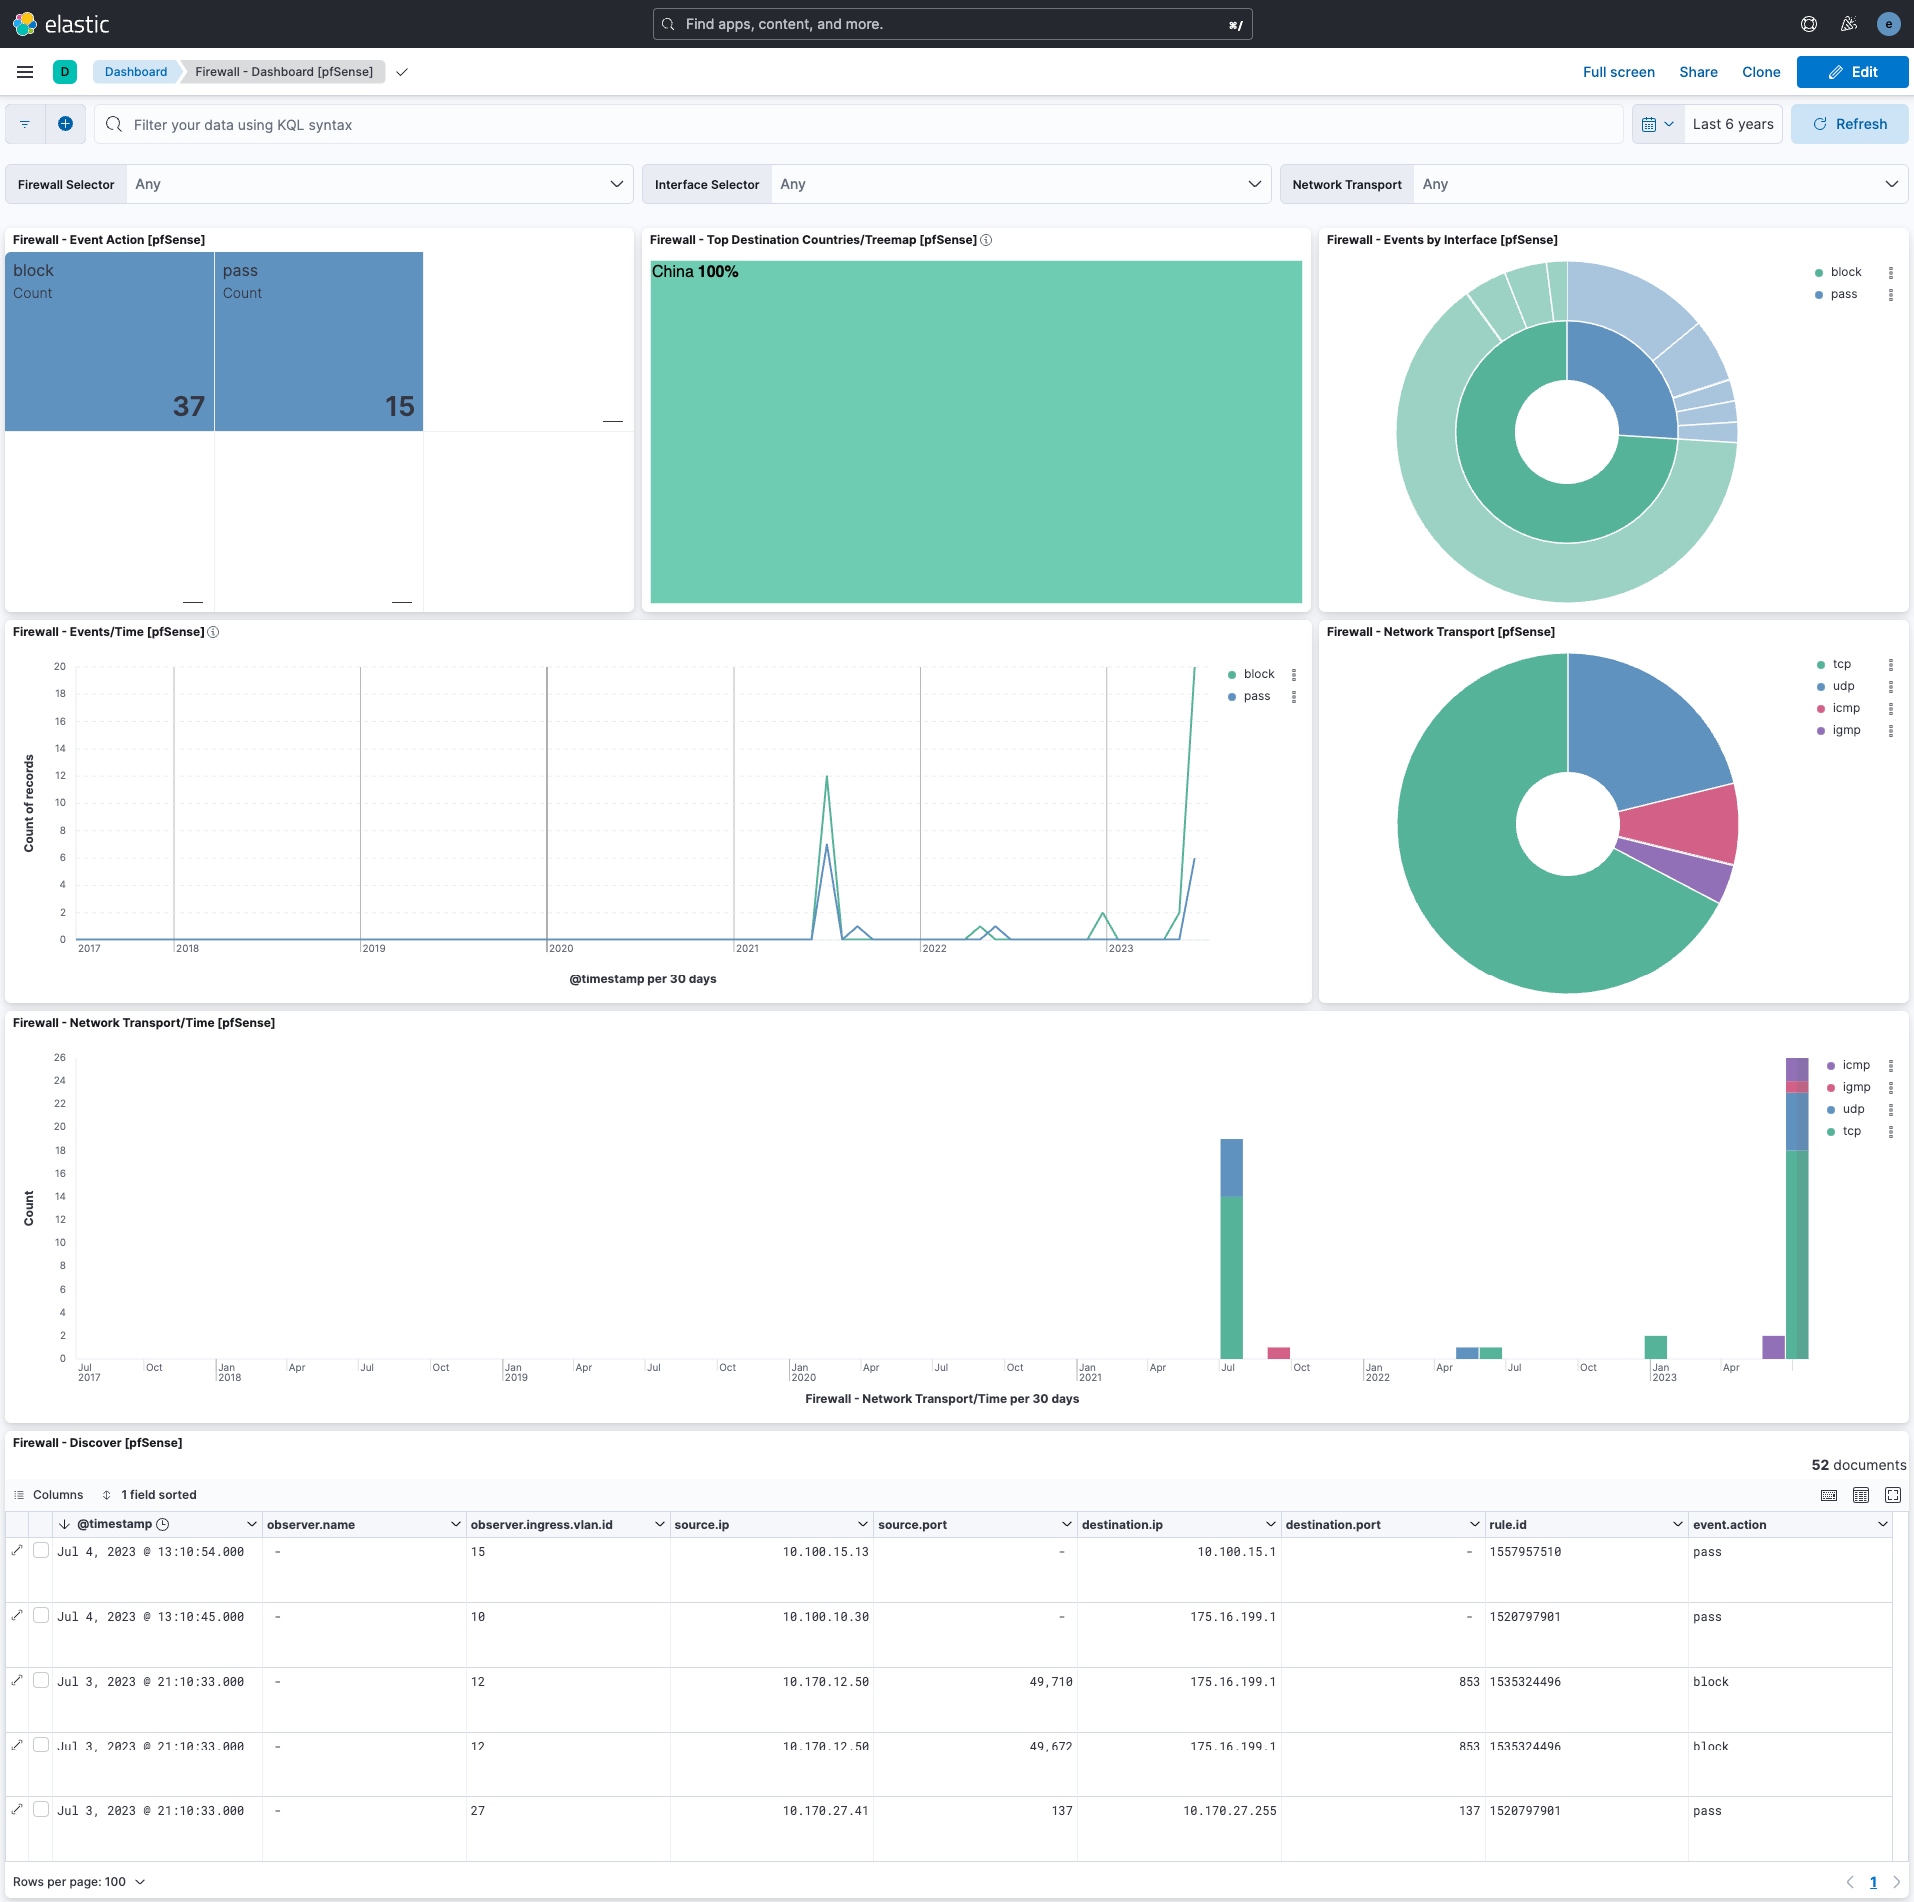Image resolution: width=1914 pixels, height=1902 pixels.
Task: Open the main navigation hamburger menu
Action: pyautogui.click(x=24, y=71)
